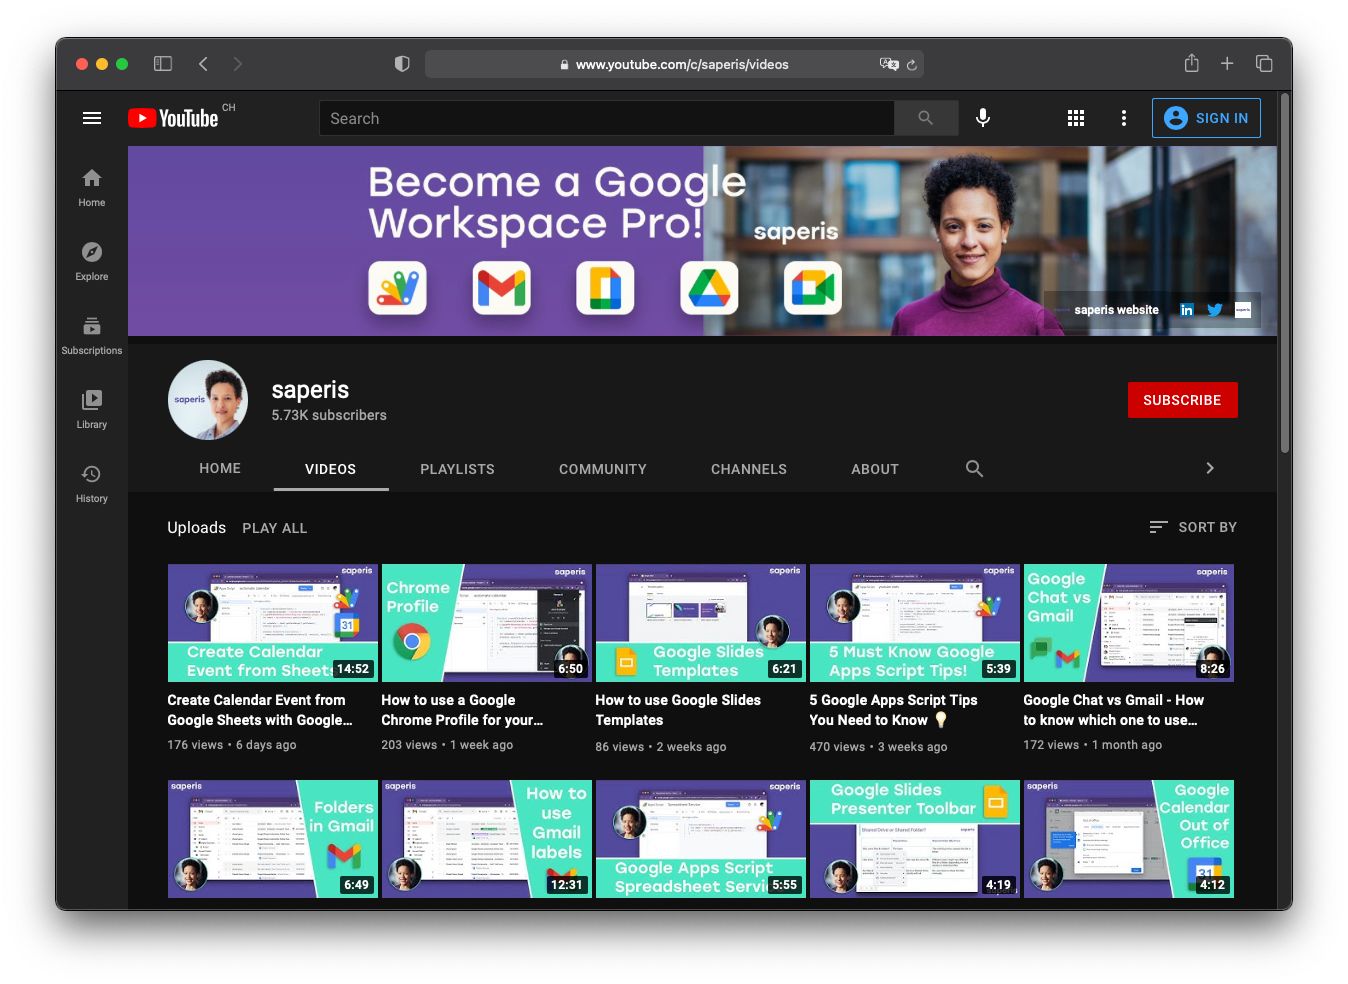Click '176 views • 6 days ago' text

tap(232, 745)
